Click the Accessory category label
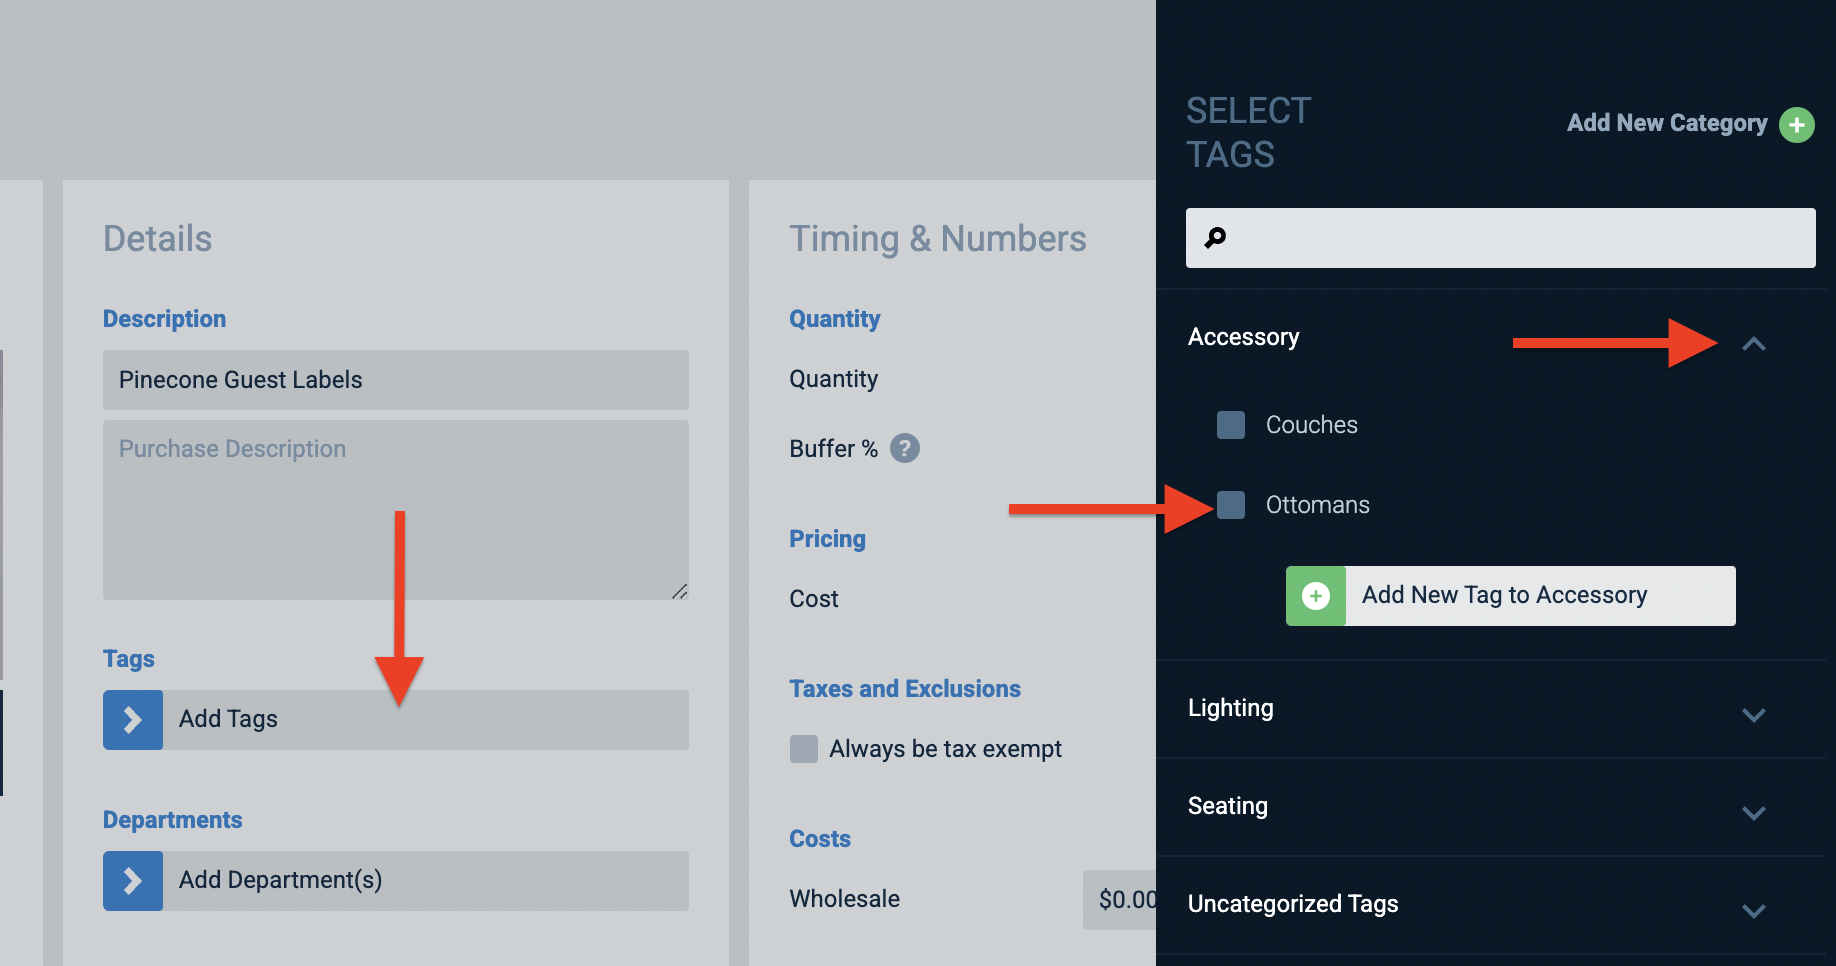The height and width of the screenshot is (966, 1836). pyautogui.click(x=1244, y=337)
